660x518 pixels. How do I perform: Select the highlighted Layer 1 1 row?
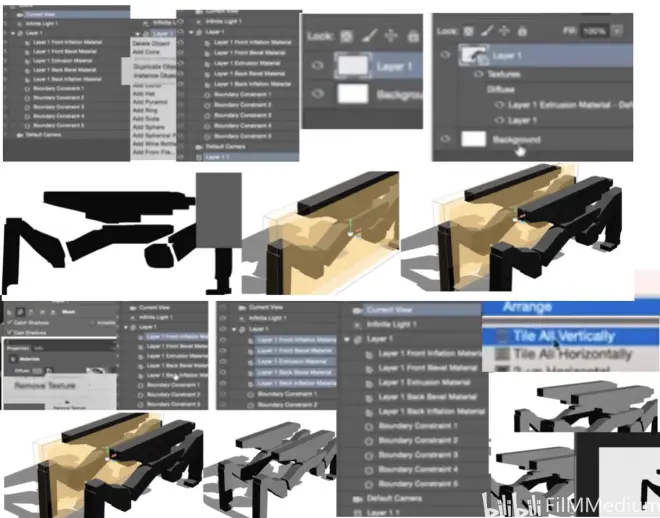251,157
